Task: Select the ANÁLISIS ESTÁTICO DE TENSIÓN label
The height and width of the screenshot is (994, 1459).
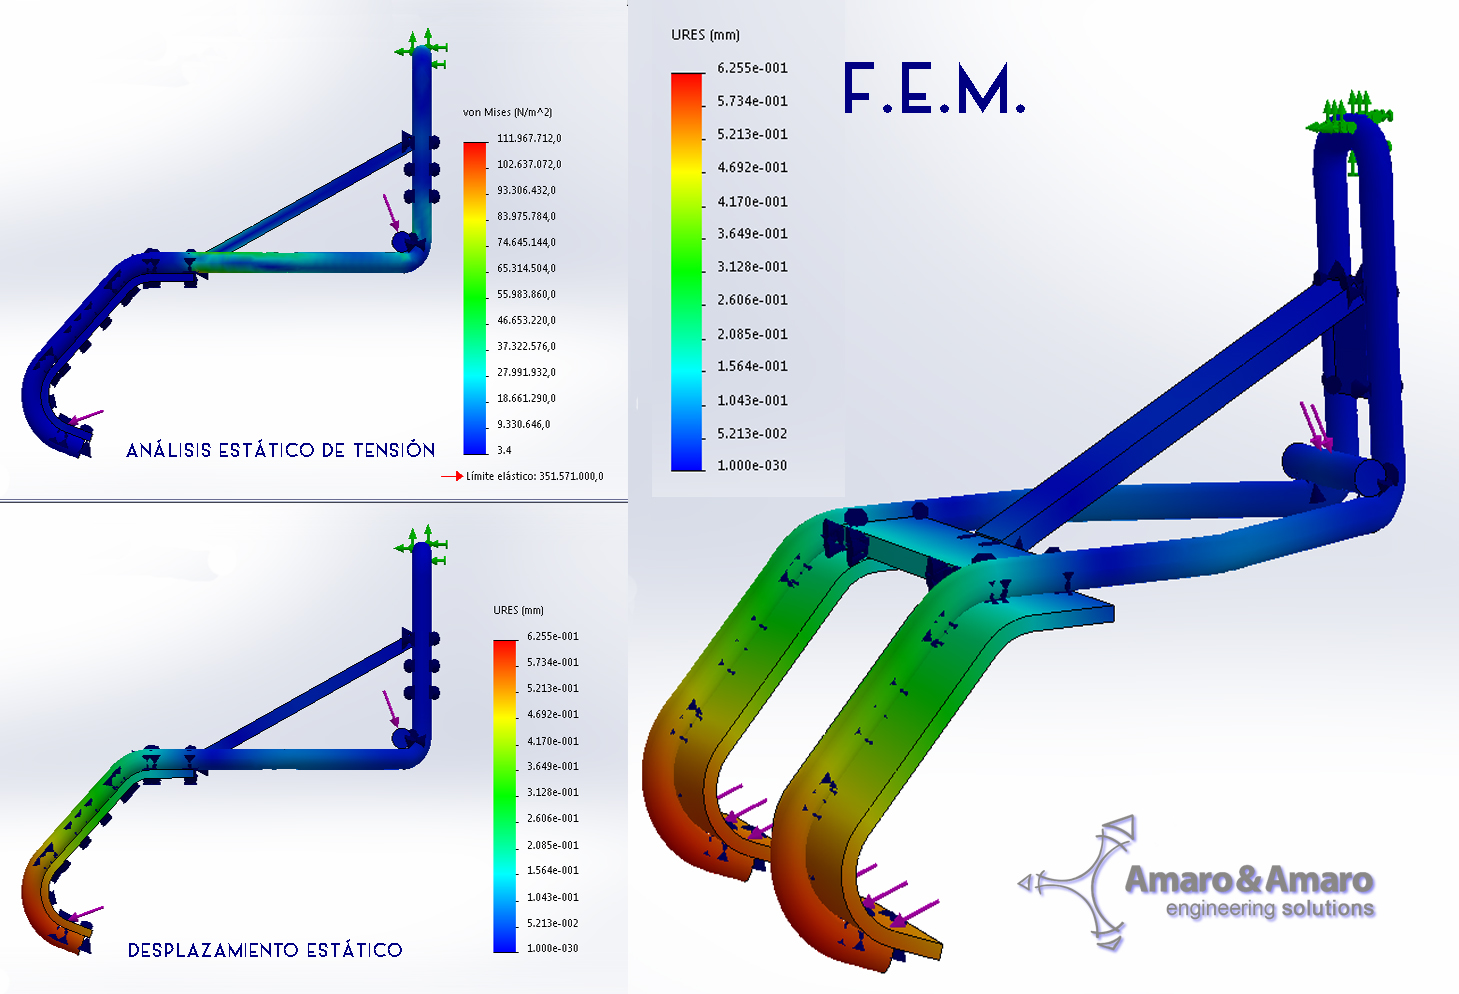Action: pos(281,450)
